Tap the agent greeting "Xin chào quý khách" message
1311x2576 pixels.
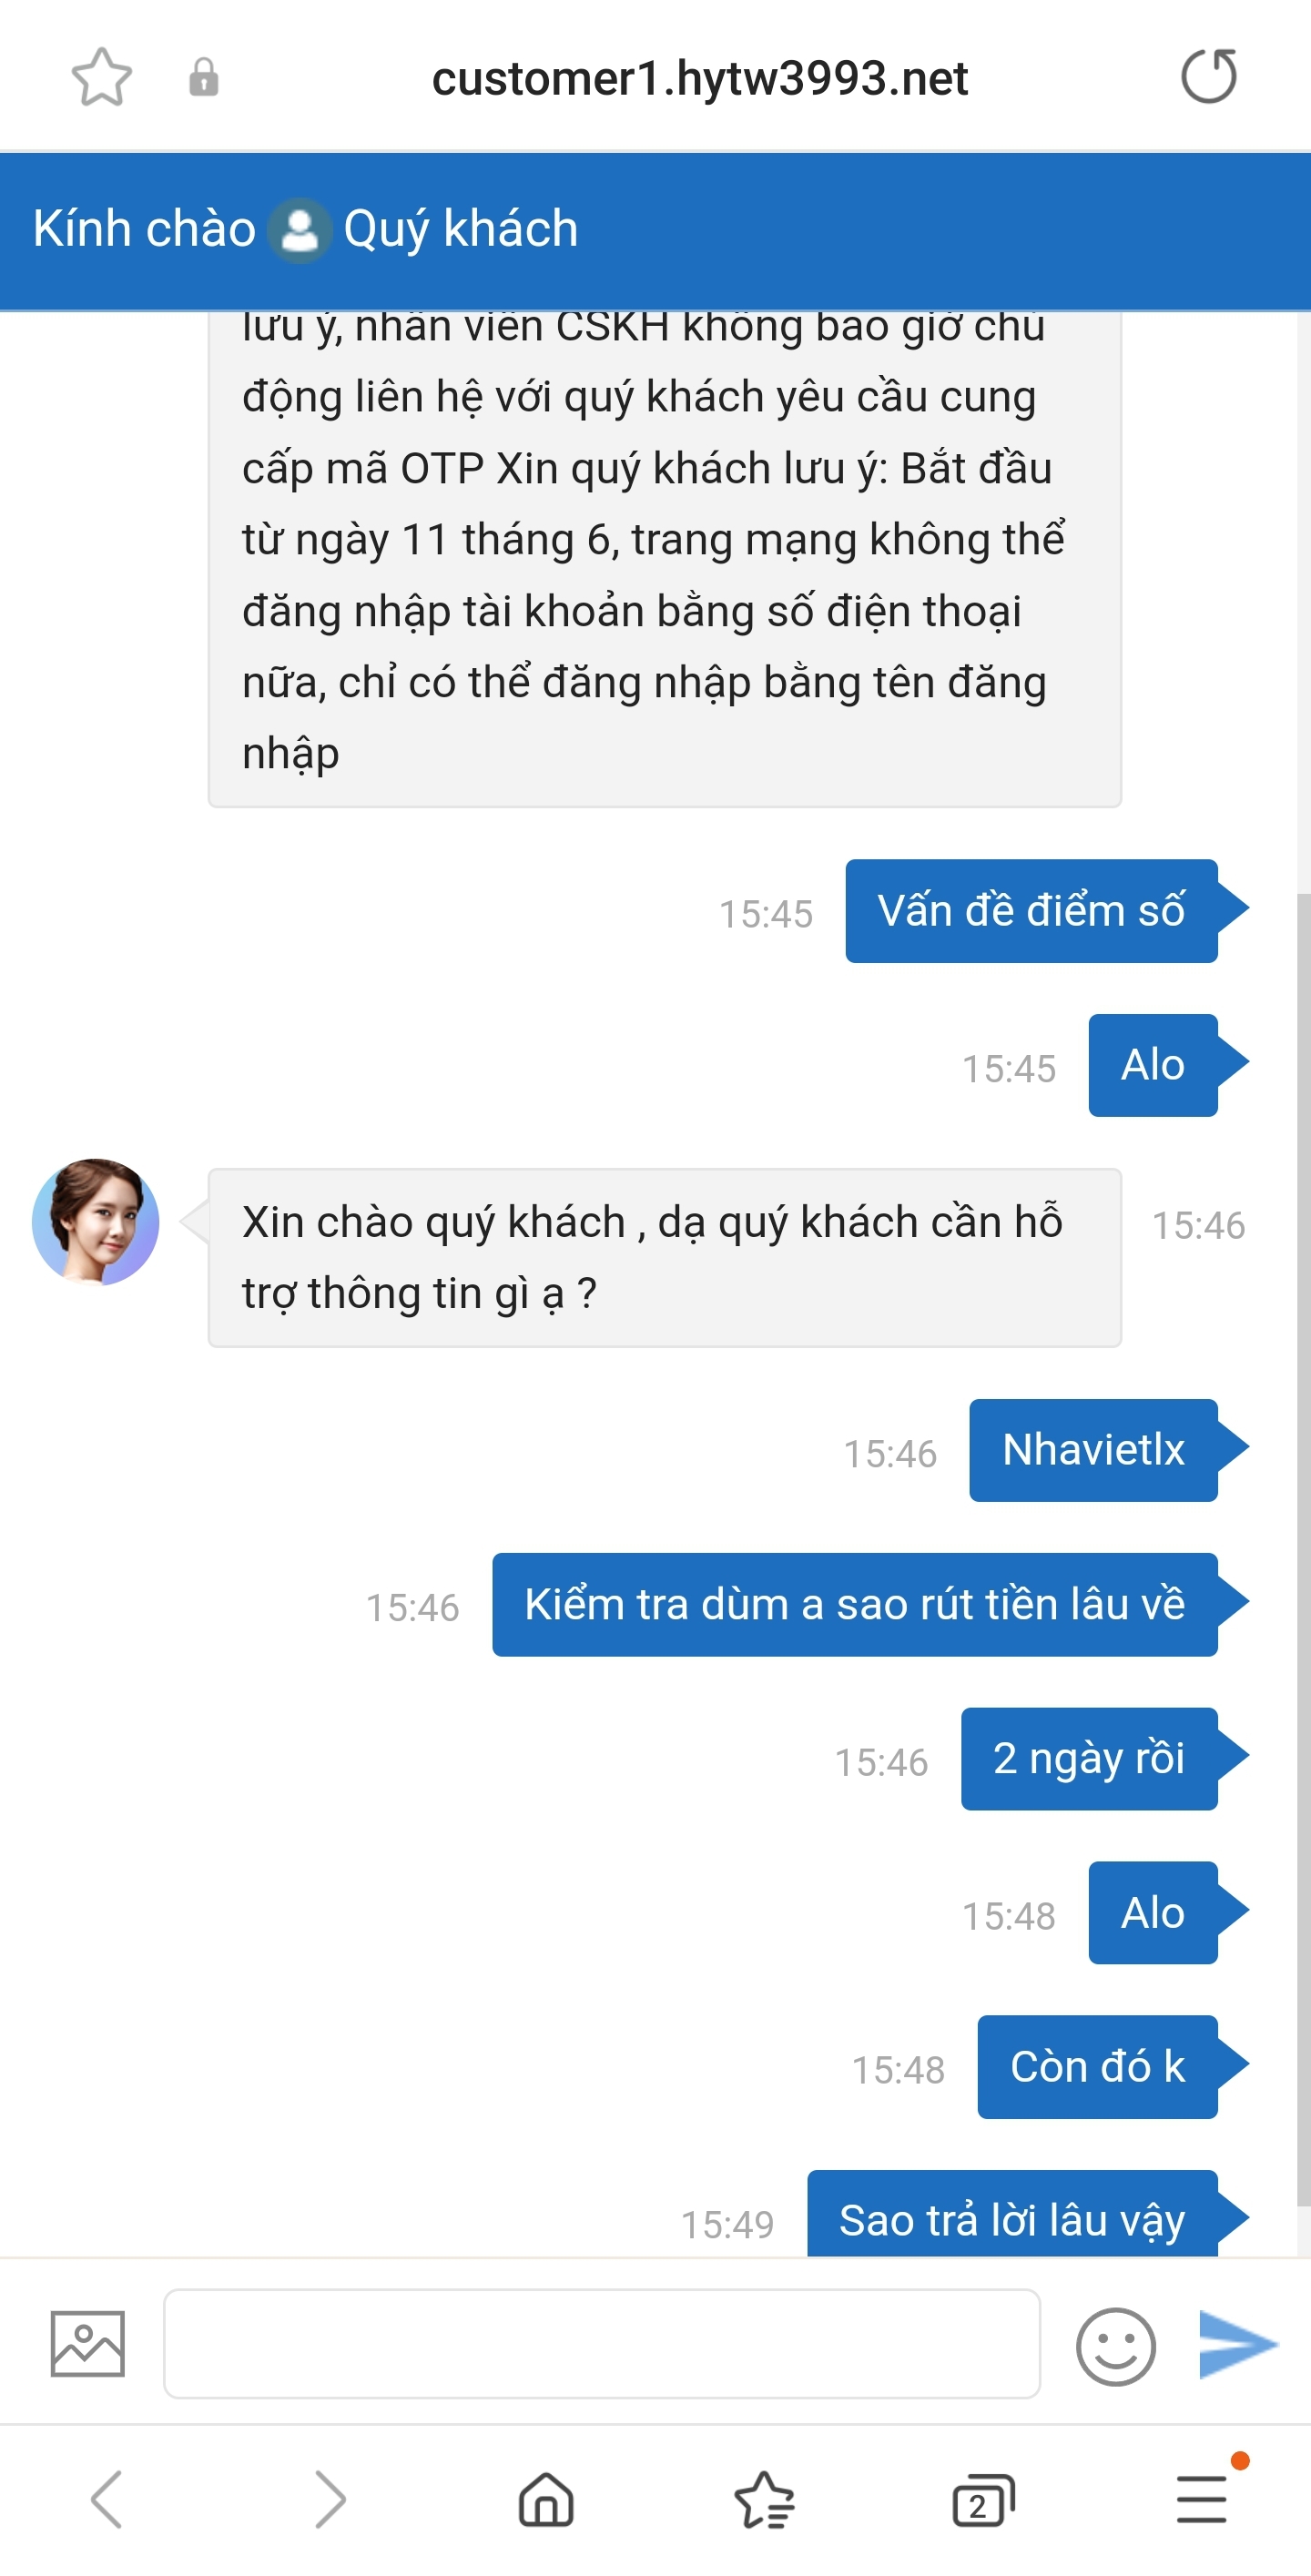pos(664,1257)
